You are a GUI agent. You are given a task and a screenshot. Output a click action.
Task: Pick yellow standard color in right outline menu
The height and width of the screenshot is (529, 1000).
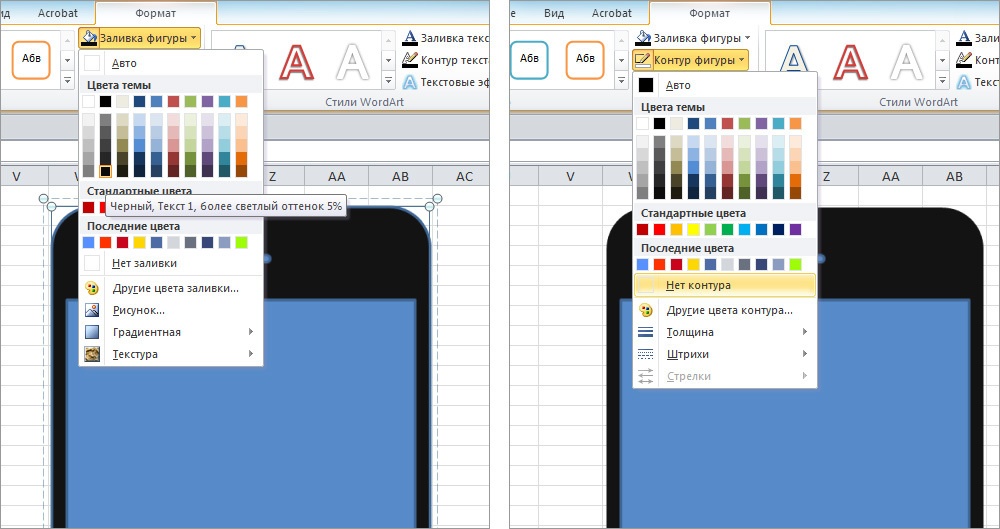coord(693,229)
